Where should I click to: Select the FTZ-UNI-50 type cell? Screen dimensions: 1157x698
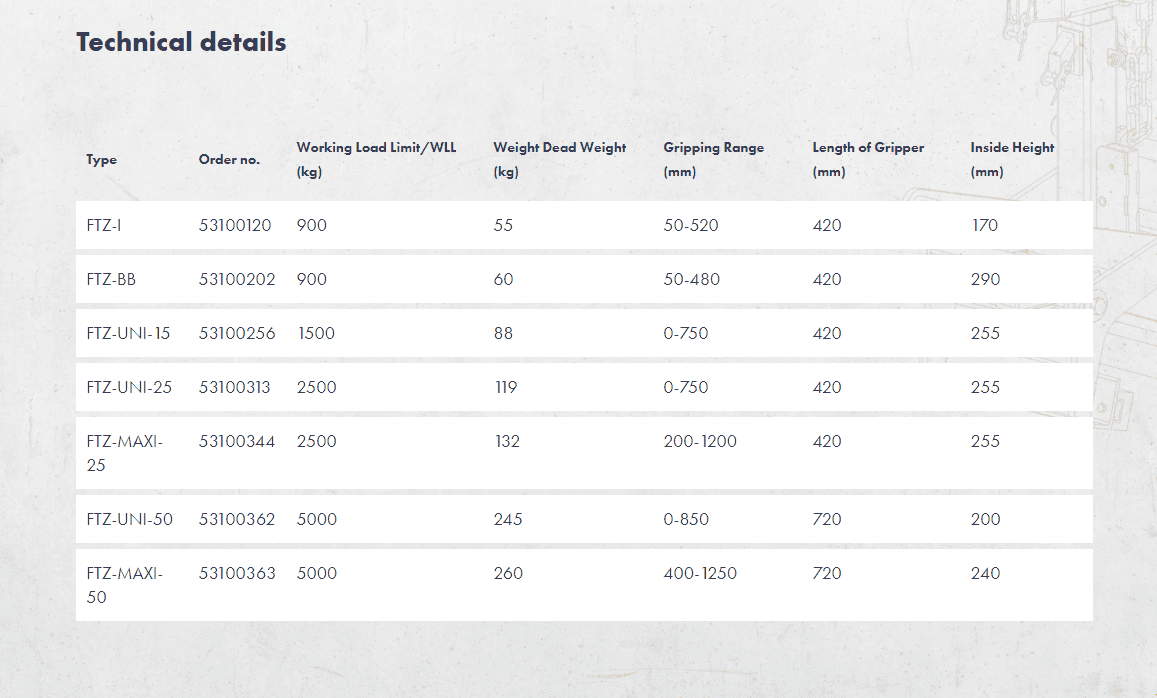point(129,520)
